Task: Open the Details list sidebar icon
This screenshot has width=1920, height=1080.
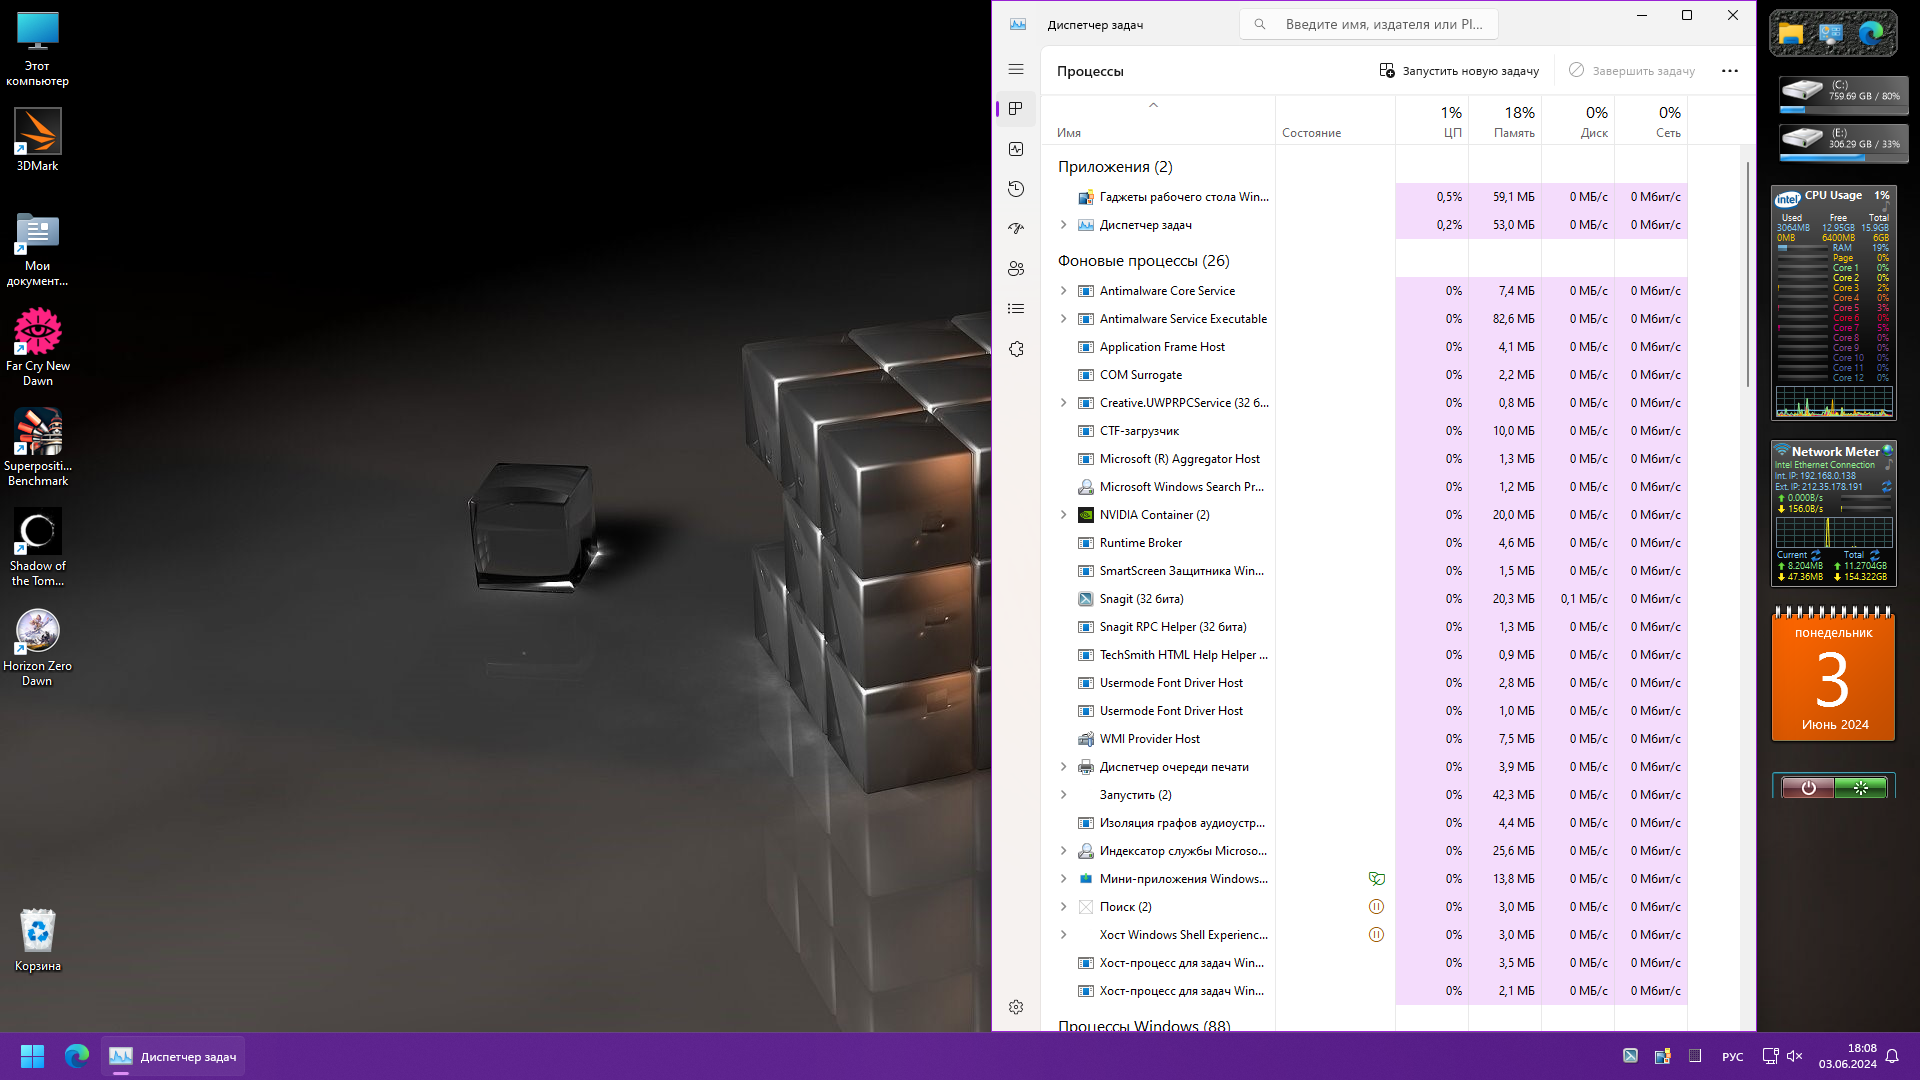Action: click(x=1016, y=309)
